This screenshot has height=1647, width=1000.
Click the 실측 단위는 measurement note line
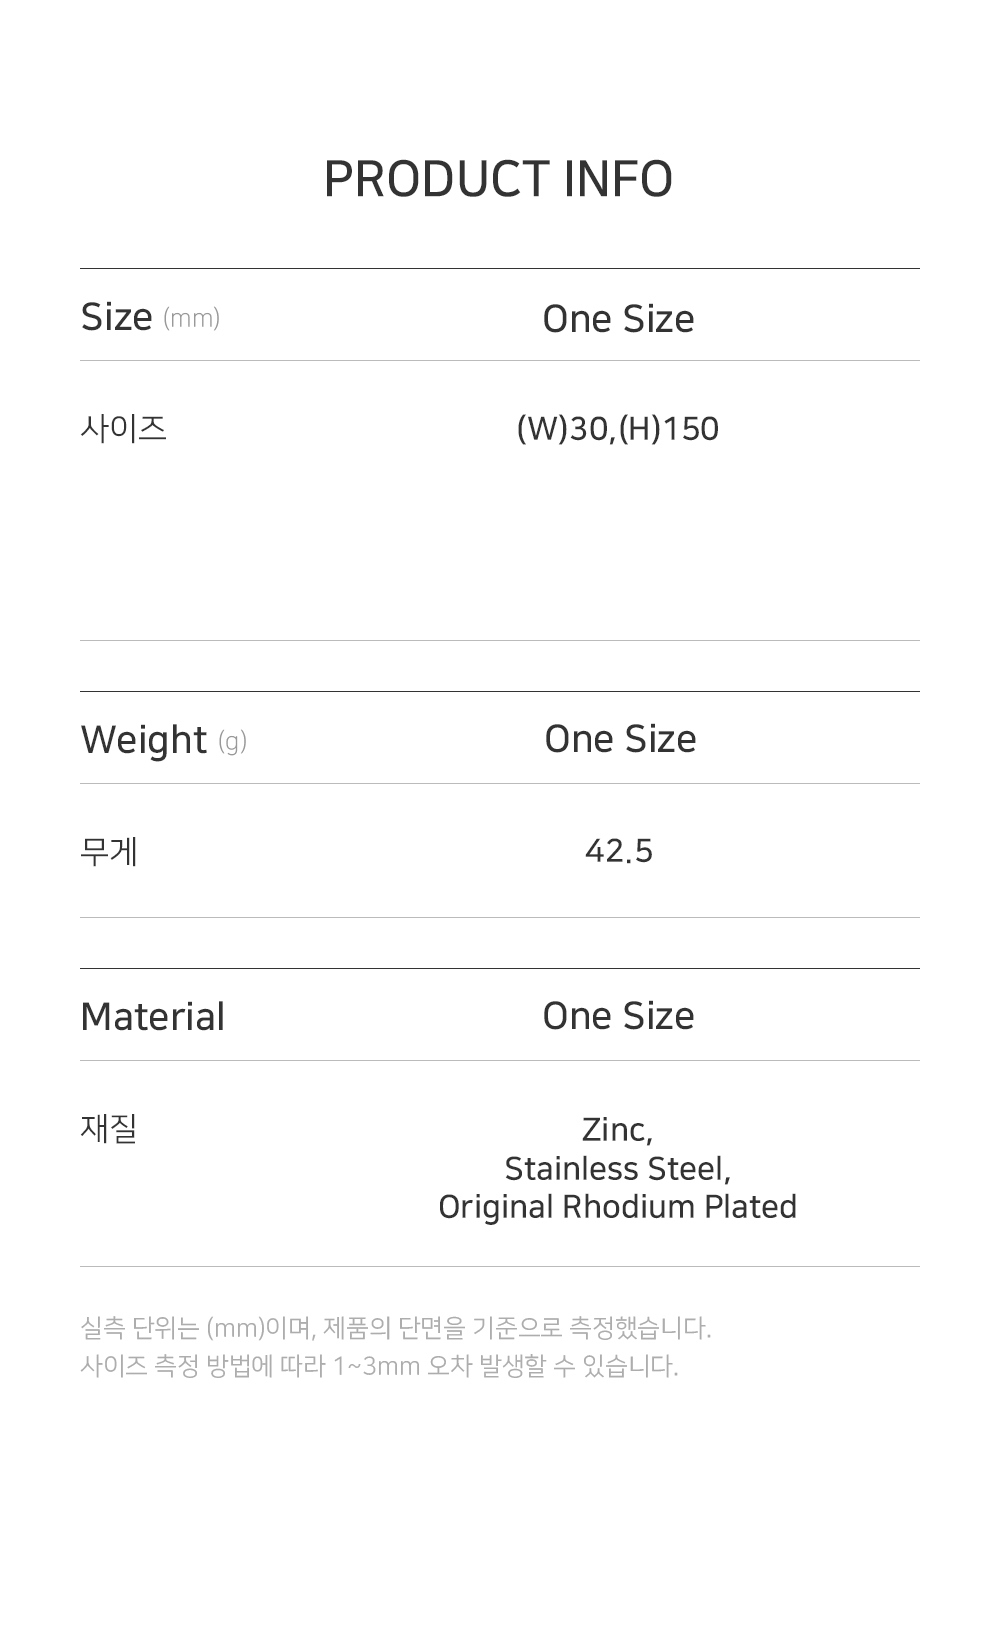click(x=395, y=1328)
